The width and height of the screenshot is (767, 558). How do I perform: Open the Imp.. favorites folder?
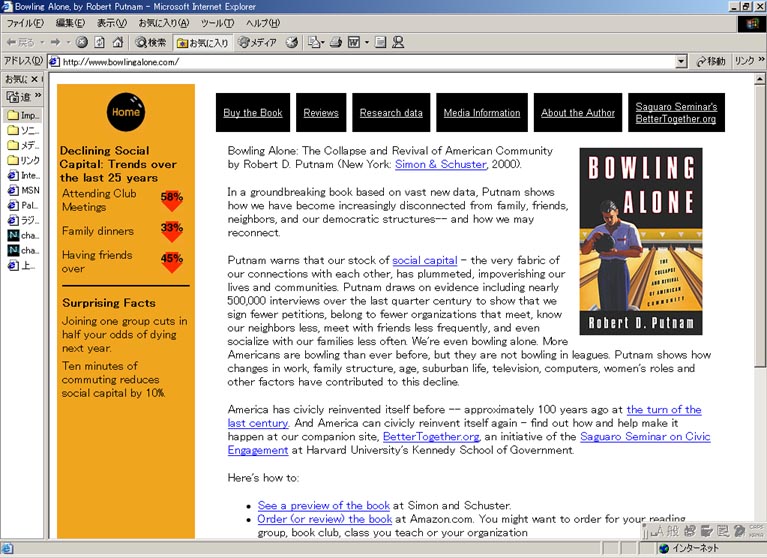[23, 115]
